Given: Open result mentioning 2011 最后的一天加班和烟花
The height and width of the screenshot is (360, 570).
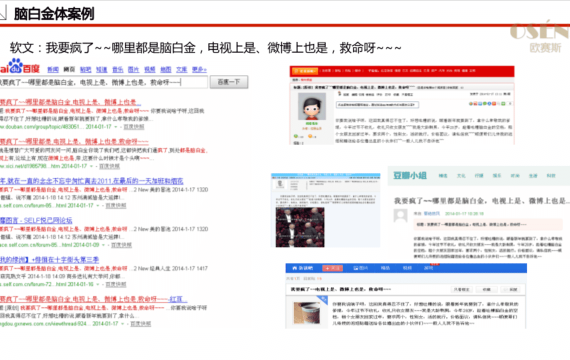Looking at the screenshot, I should (x=92, y=181).
